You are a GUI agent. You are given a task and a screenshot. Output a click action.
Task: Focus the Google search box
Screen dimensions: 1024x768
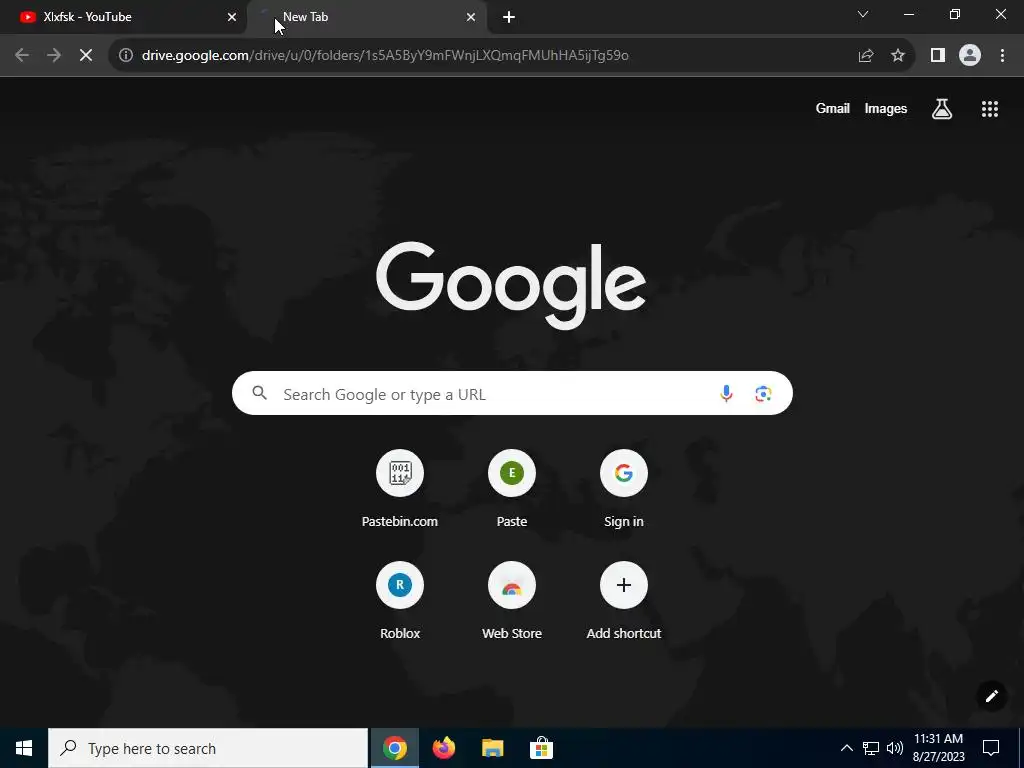tap(512, 394)
